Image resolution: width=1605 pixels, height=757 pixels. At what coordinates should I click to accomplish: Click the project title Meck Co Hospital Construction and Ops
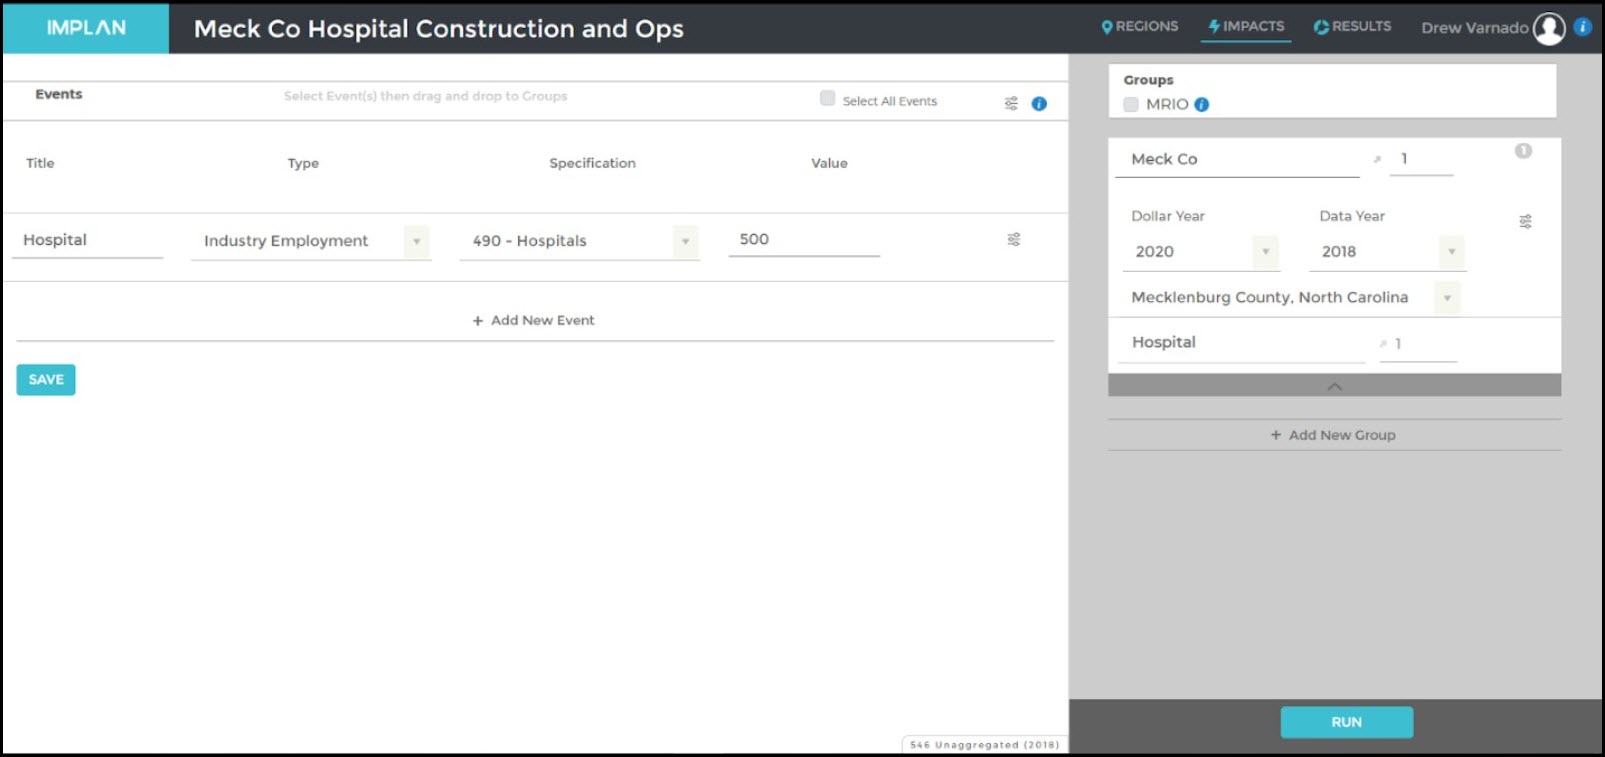click(x=438, y=28)
